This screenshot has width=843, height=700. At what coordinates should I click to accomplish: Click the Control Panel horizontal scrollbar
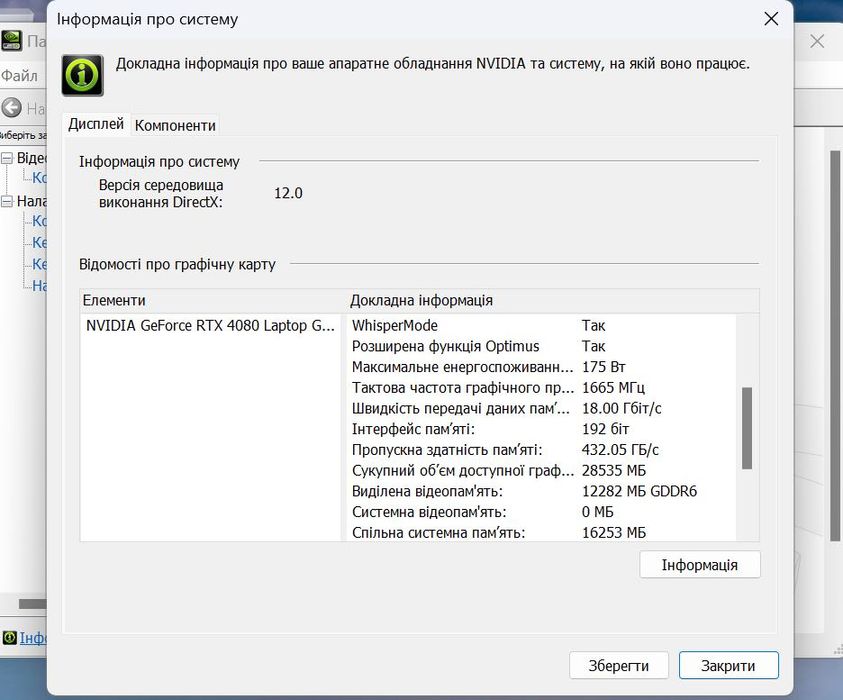[32, 604]
